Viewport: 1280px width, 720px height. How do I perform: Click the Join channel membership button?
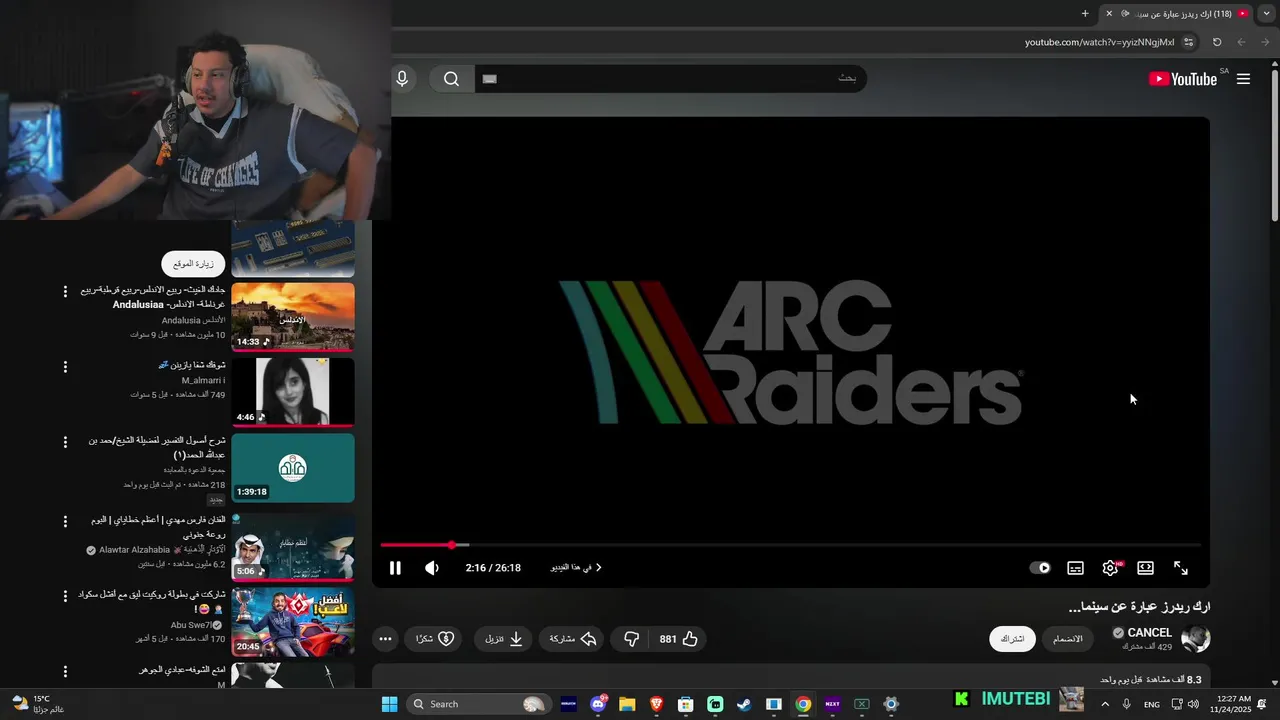point(1067,639)
